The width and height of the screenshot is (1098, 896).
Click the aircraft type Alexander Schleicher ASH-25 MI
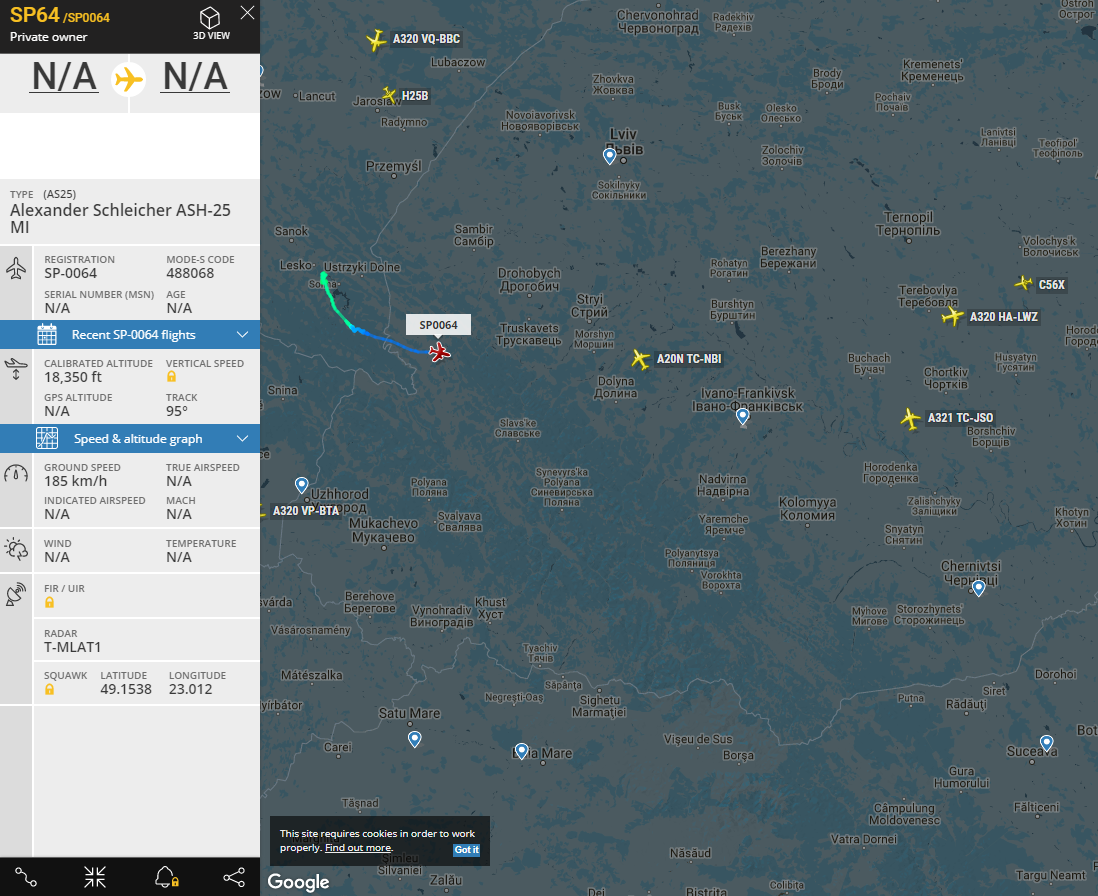click(120, 218)
